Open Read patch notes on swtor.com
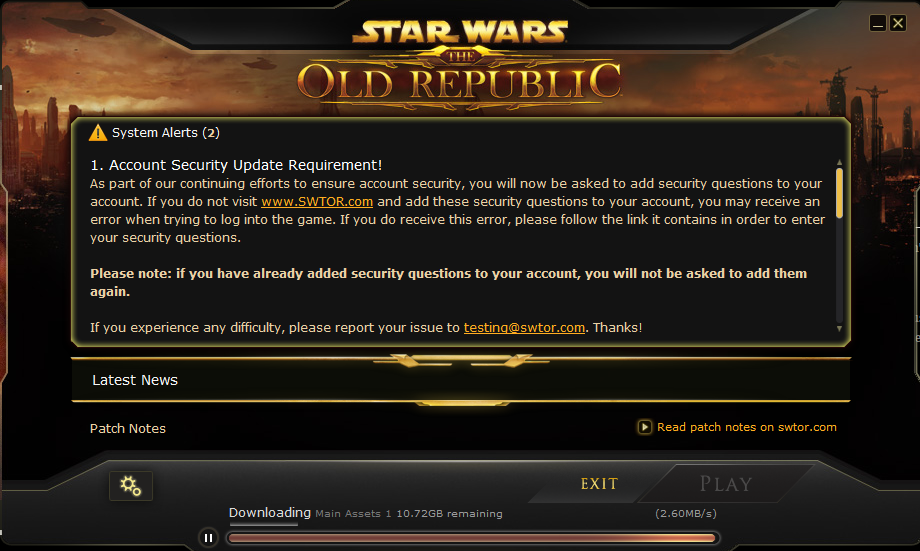 pyautogui.click(x=746, y=427)
